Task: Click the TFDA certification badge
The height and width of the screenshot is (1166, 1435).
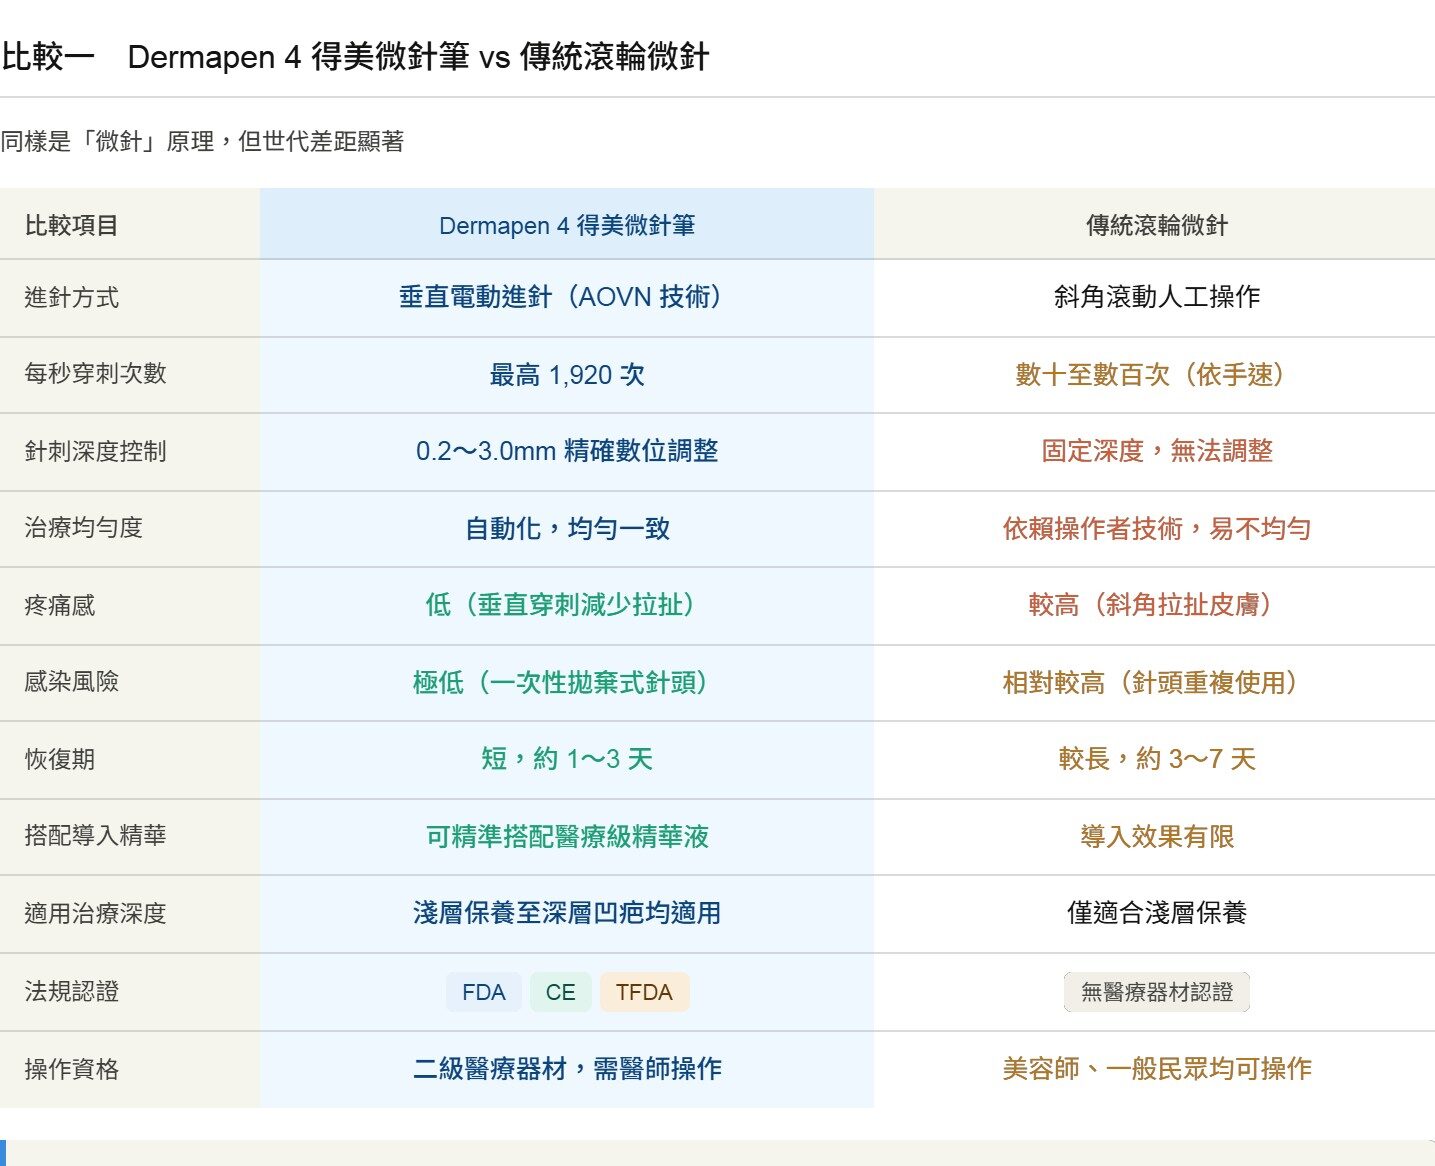Action: 644,992
